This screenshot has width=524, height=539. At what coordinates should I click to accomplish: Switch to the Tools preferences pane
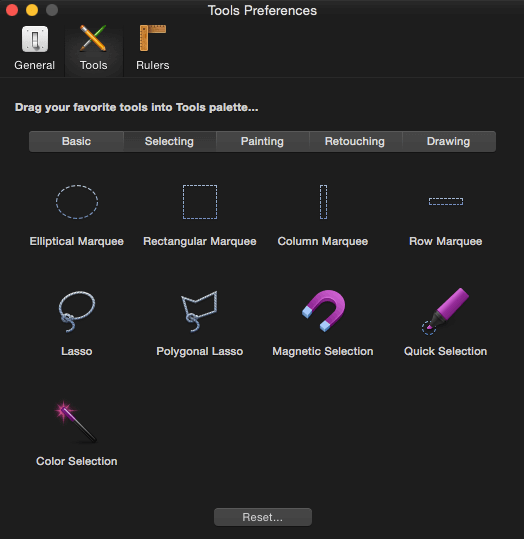coord(94,48)
